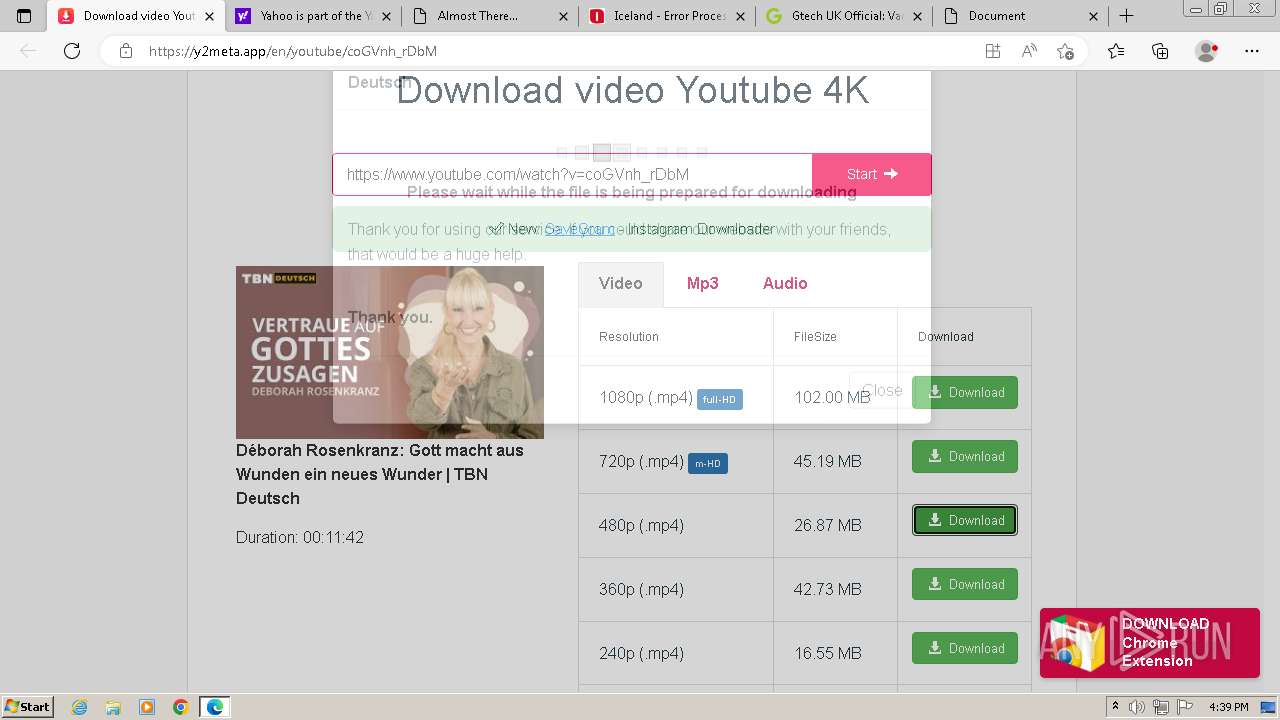Add this page to favorites with the star-plus icon
The width and height of the screenshot is (1280, 720).
1066,51
